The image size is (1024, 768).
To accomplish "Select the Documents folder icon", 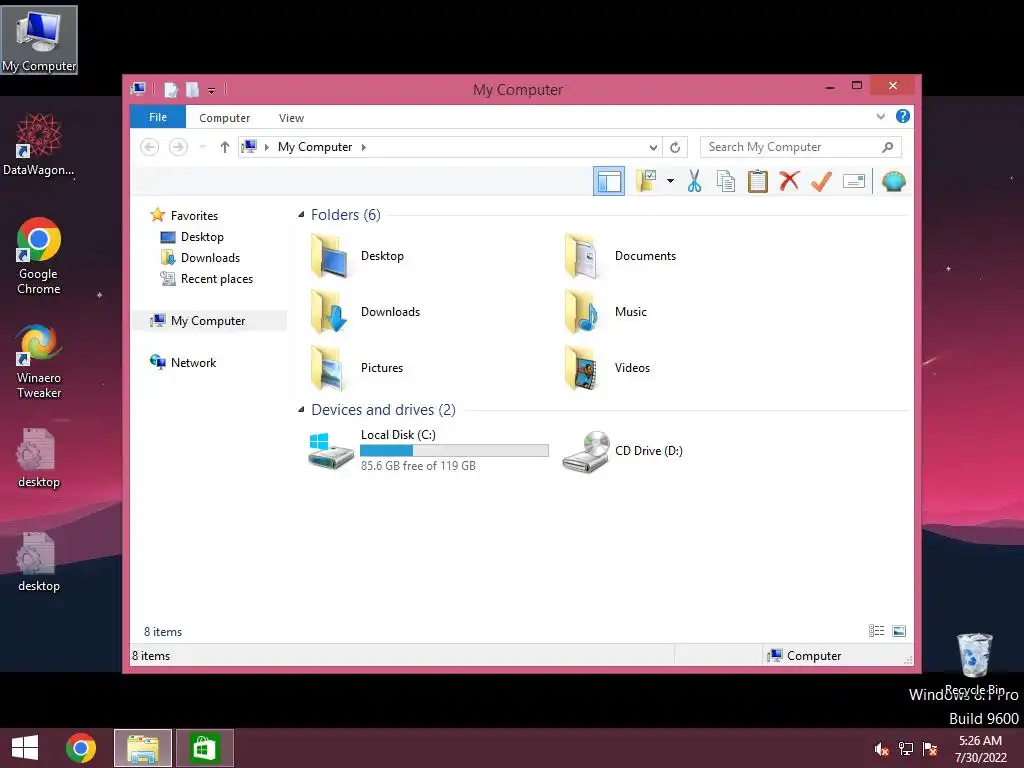I will click(582, 256).
